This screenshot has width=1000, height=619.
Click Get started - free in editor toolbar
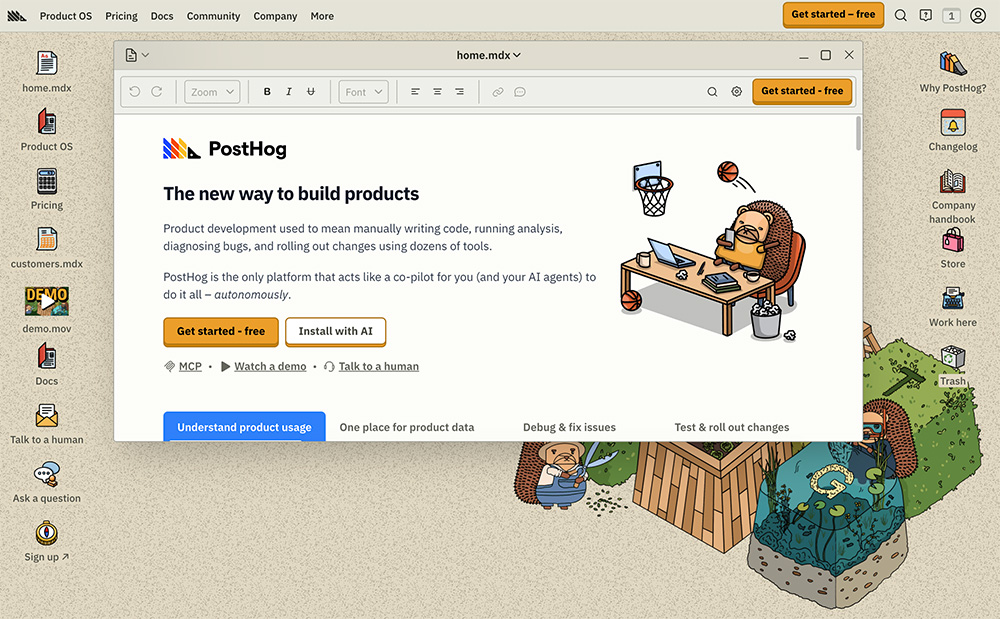click(x=802, y=91)
